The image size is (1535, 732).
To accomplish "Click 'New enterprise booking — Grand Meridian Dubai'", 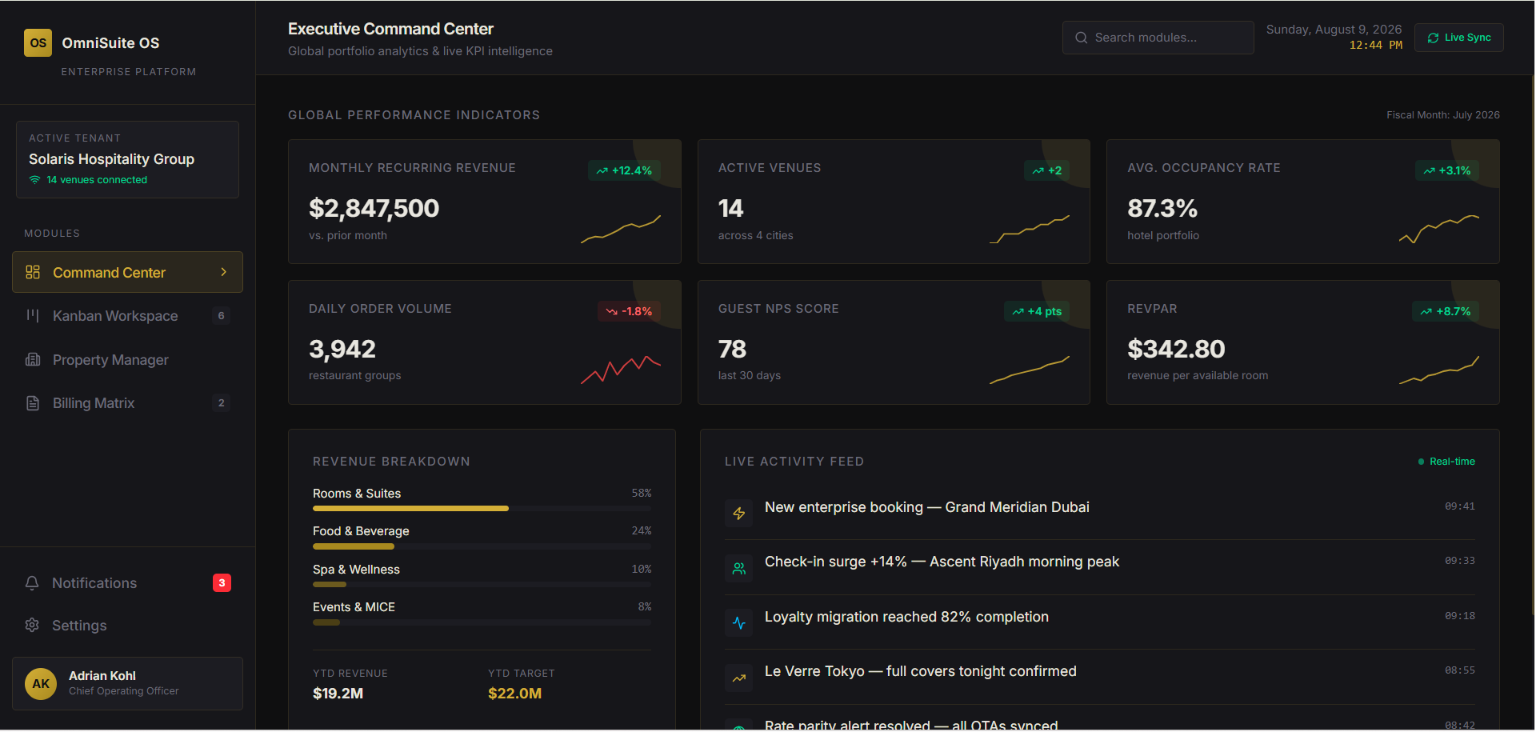I will click(x=927, y=507).
